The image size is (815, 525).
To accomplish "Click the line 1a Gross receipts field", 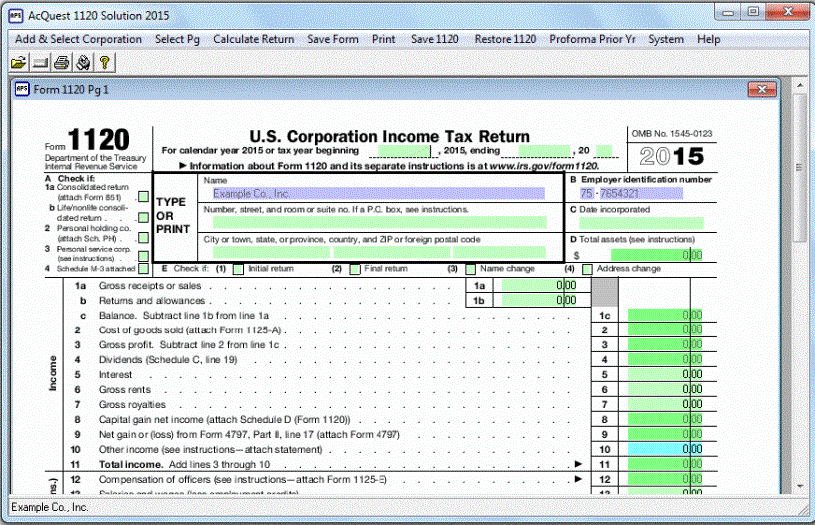I will pos(540,285).
